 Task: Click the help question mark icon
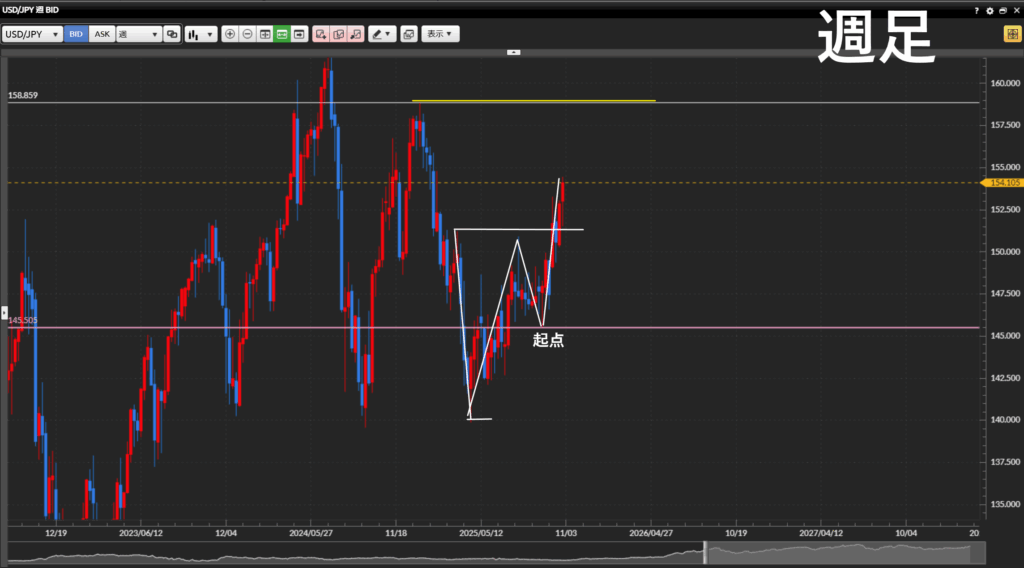pyautogui.click(x=976, y=10)
